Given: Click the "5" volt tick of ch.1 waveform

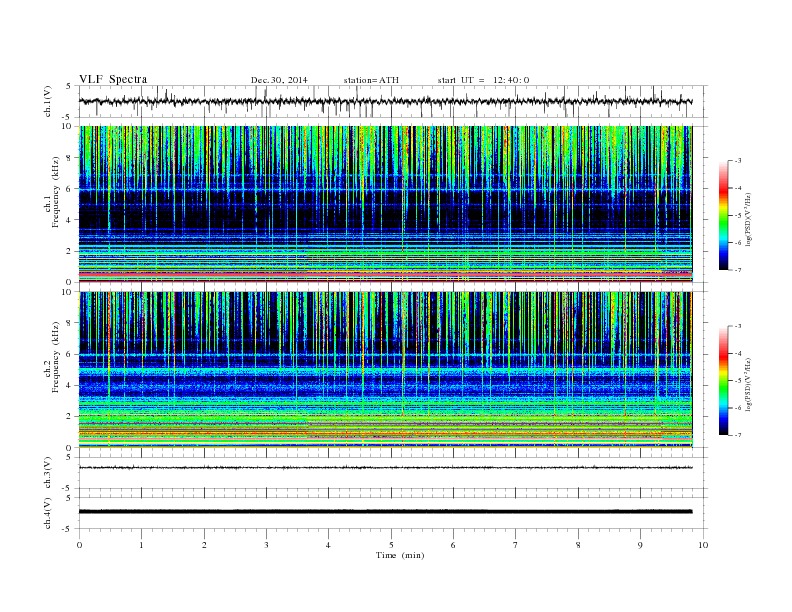Looking at the screenshot, I should coord(69,86).
